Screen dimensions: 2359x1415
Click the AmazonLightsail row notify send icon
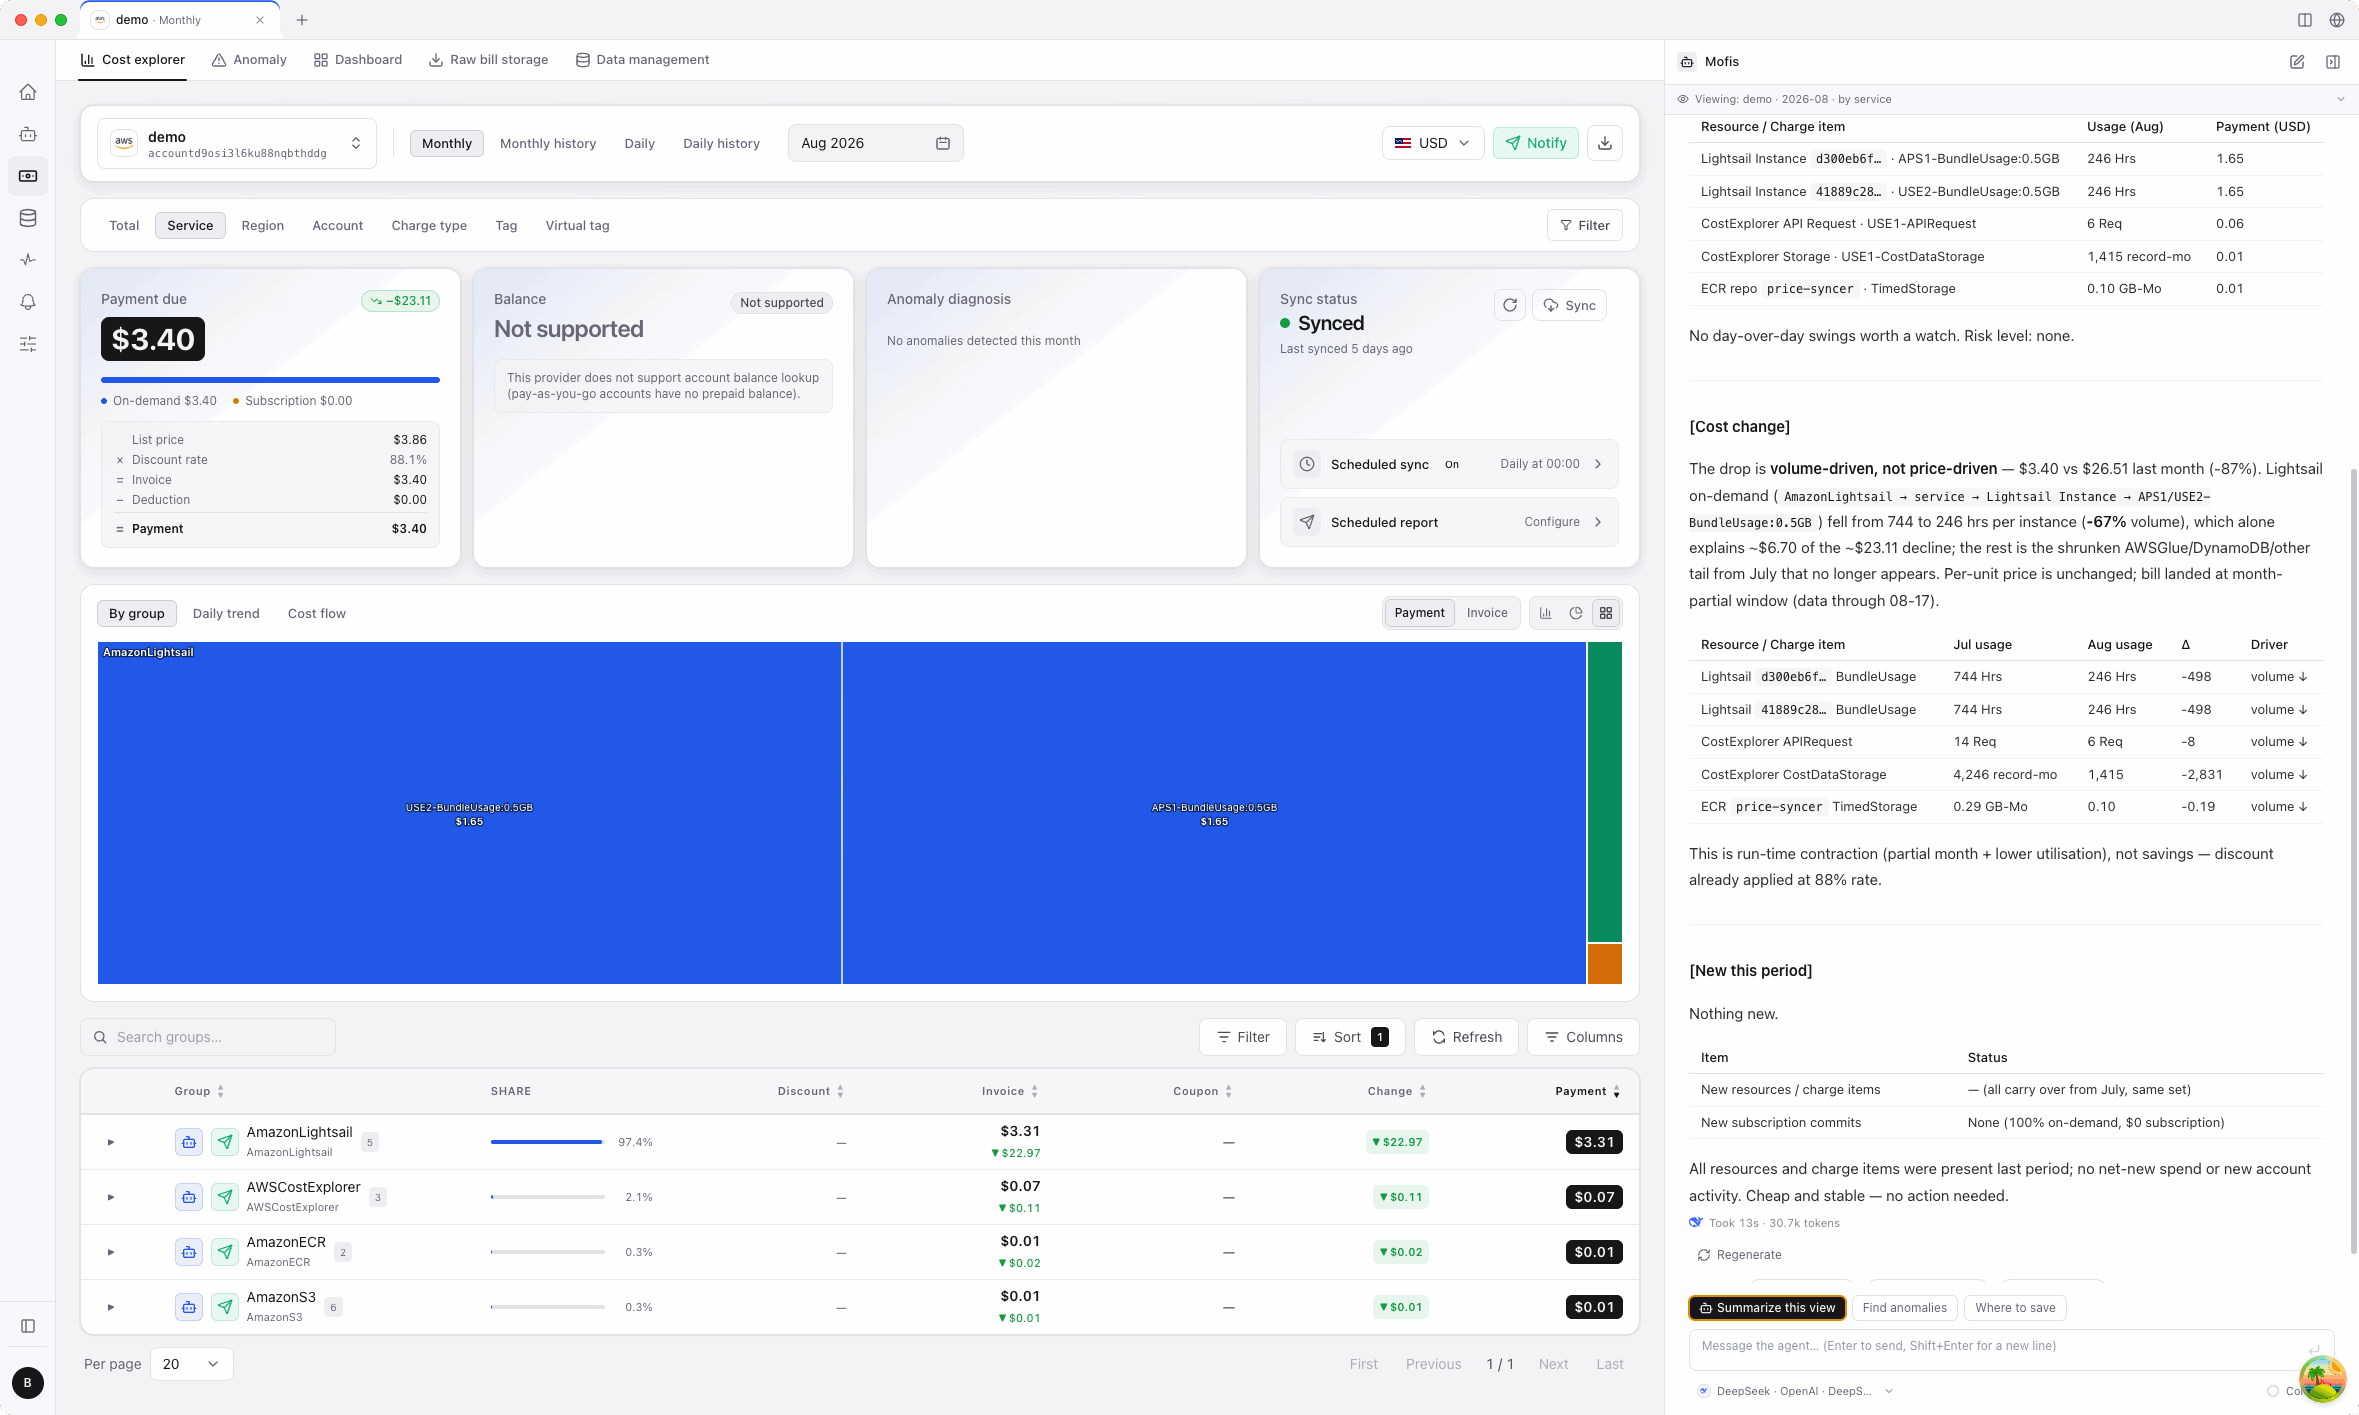[225, 1142]
